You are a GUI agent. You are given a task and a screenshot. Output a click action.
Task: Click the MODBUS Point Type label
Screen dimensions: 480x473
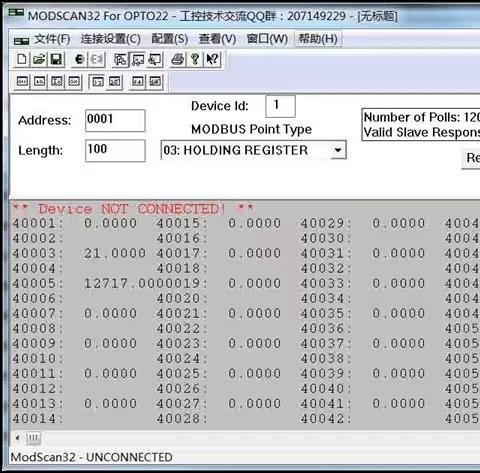(251, 129)
